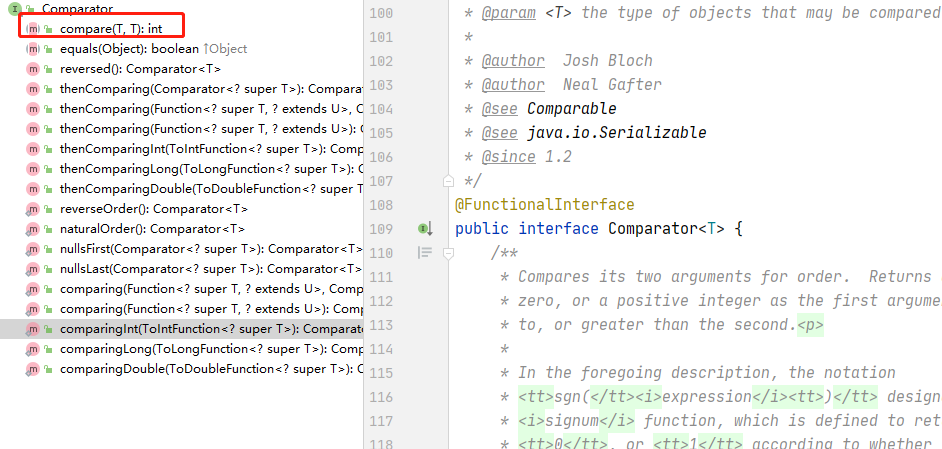Click the method icon beside naturalOrder()
This screenshot has width=942, height=449.
click(x=33, y=229)
